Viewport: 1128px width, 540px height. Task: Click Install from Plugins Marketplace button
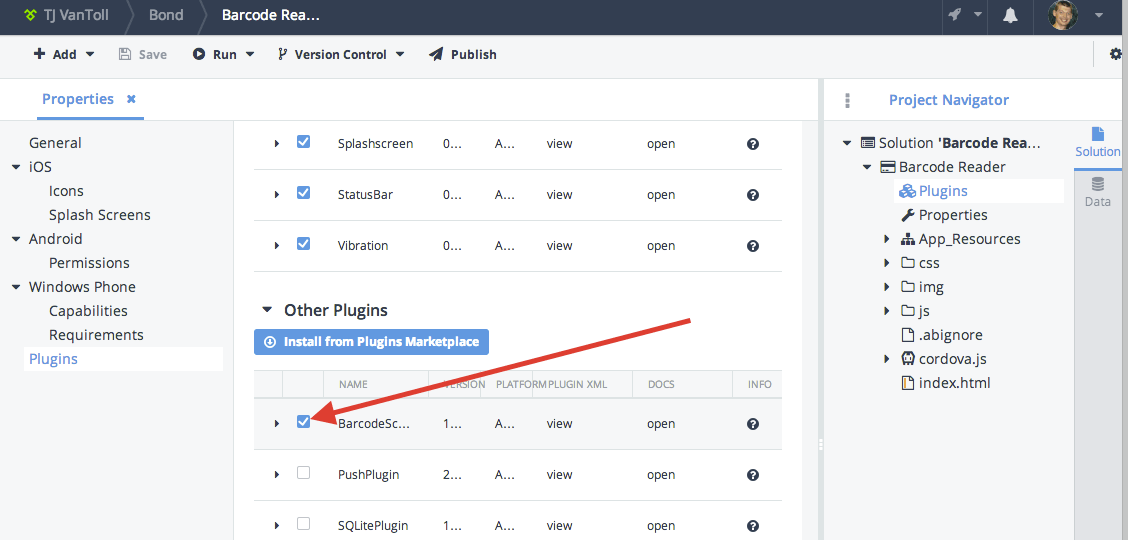click(x=371, y=342)
